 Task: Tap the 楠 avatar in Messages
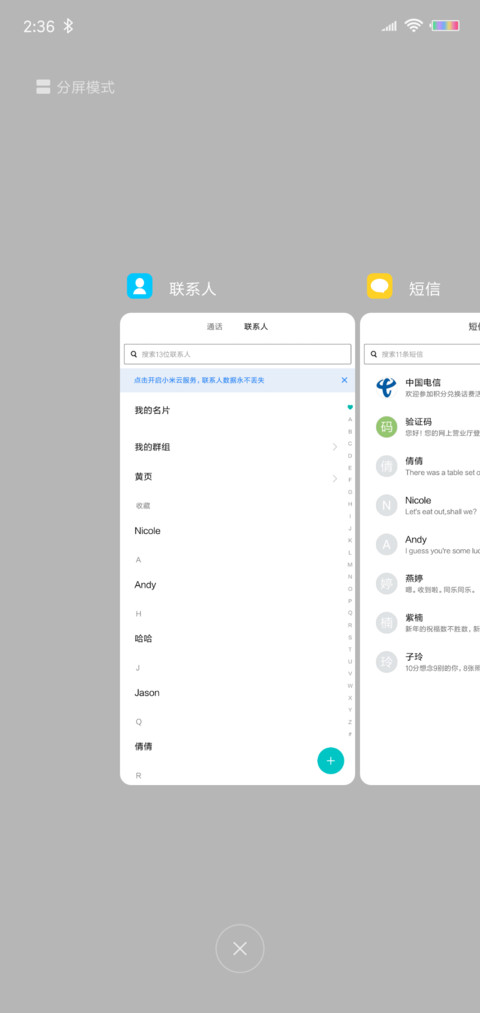tap(386, 623)
